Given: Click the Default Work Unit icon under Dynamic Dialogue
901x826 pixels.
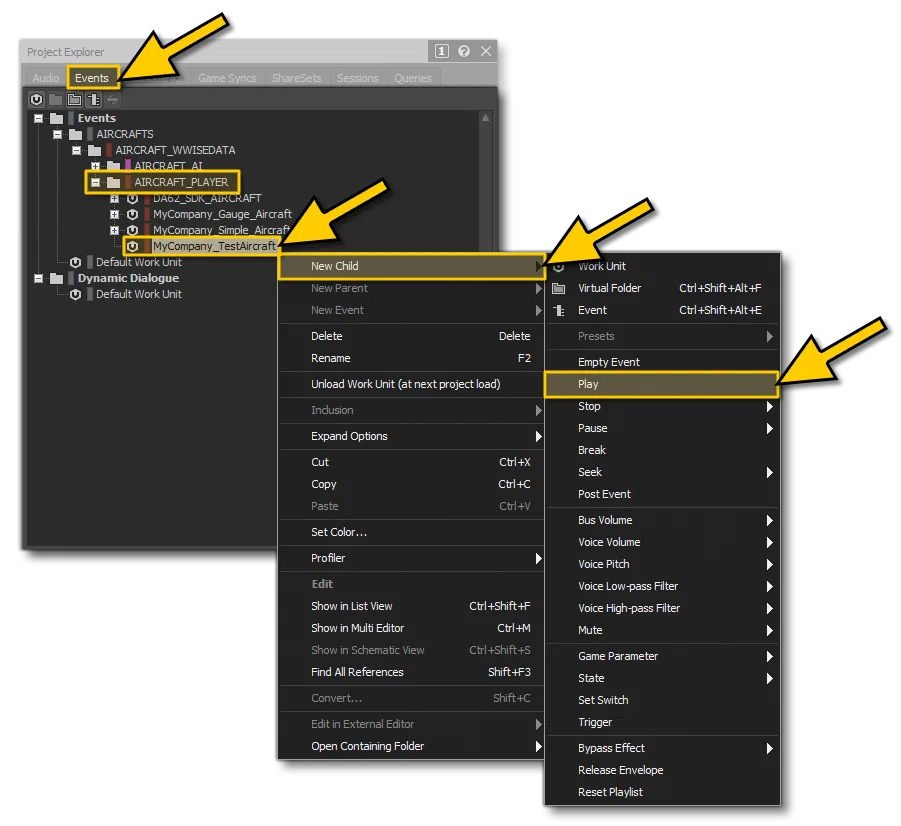Looking at the screenshot, I should click(75, 294).
